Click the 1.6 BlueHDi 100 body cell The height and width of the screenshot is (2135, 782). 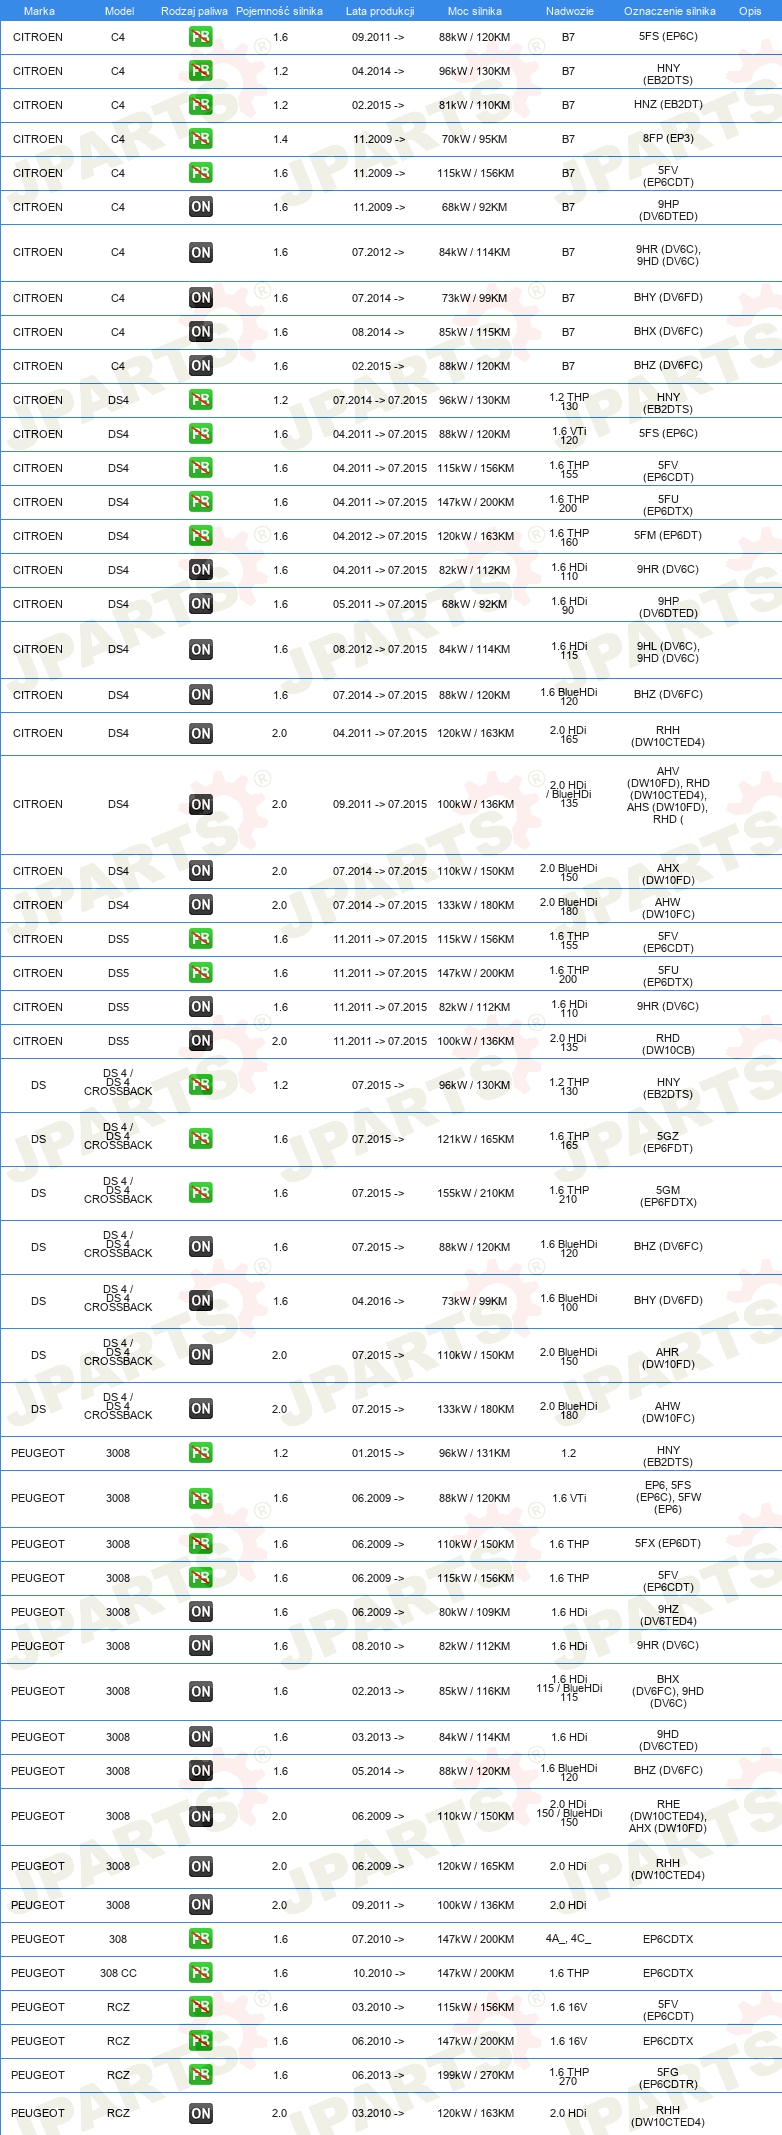point(569,1302)
